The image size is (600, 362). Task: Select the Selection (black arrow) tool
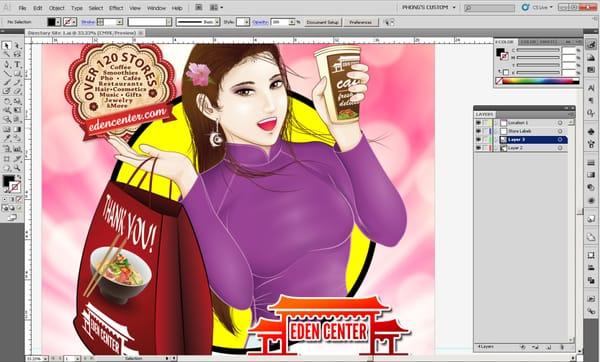click(x=7, y=46)
